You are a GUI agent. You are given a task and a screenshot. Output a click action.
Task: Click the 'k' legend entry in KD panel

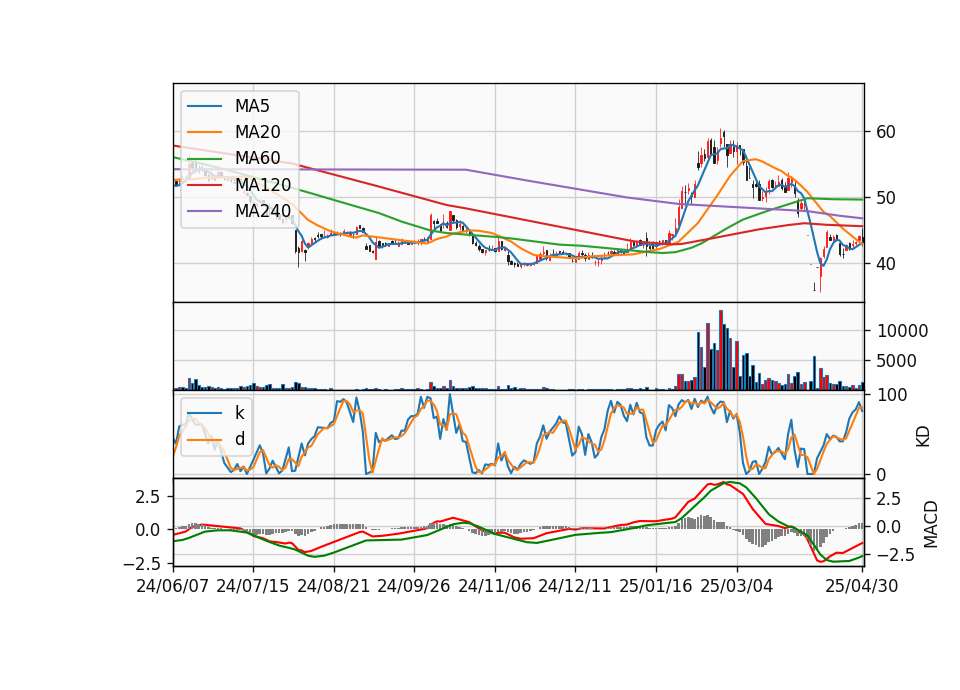[239, 413]
